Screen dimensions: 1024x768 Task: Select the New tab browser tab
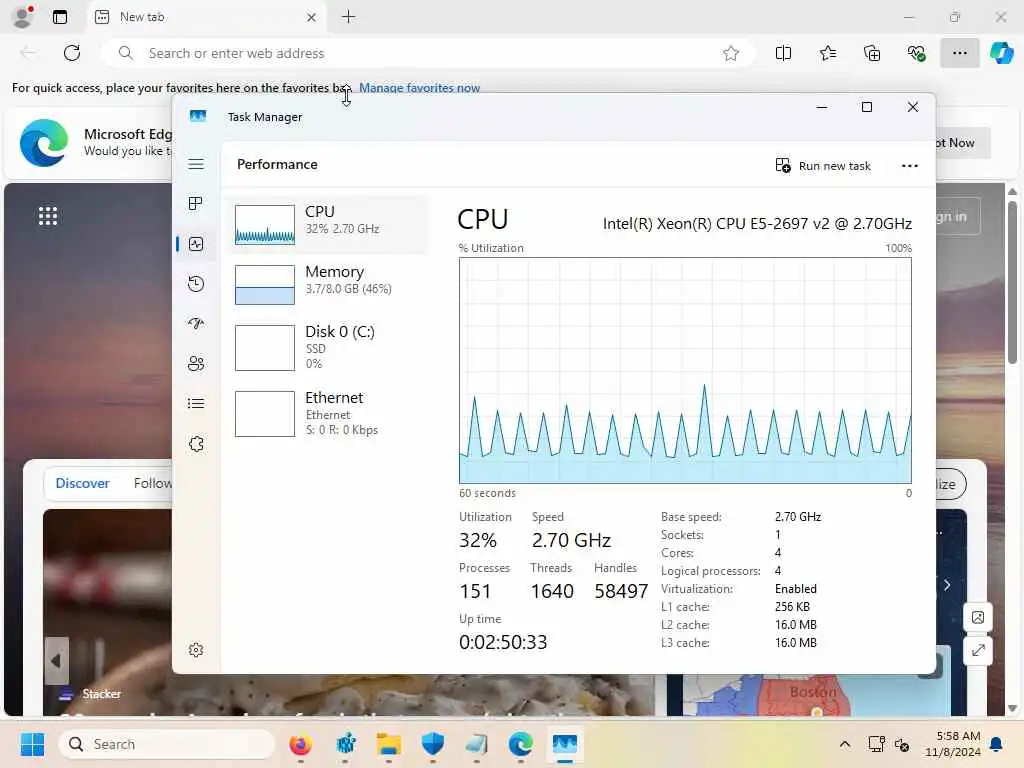pyautogui.click(x=206, y=17)
